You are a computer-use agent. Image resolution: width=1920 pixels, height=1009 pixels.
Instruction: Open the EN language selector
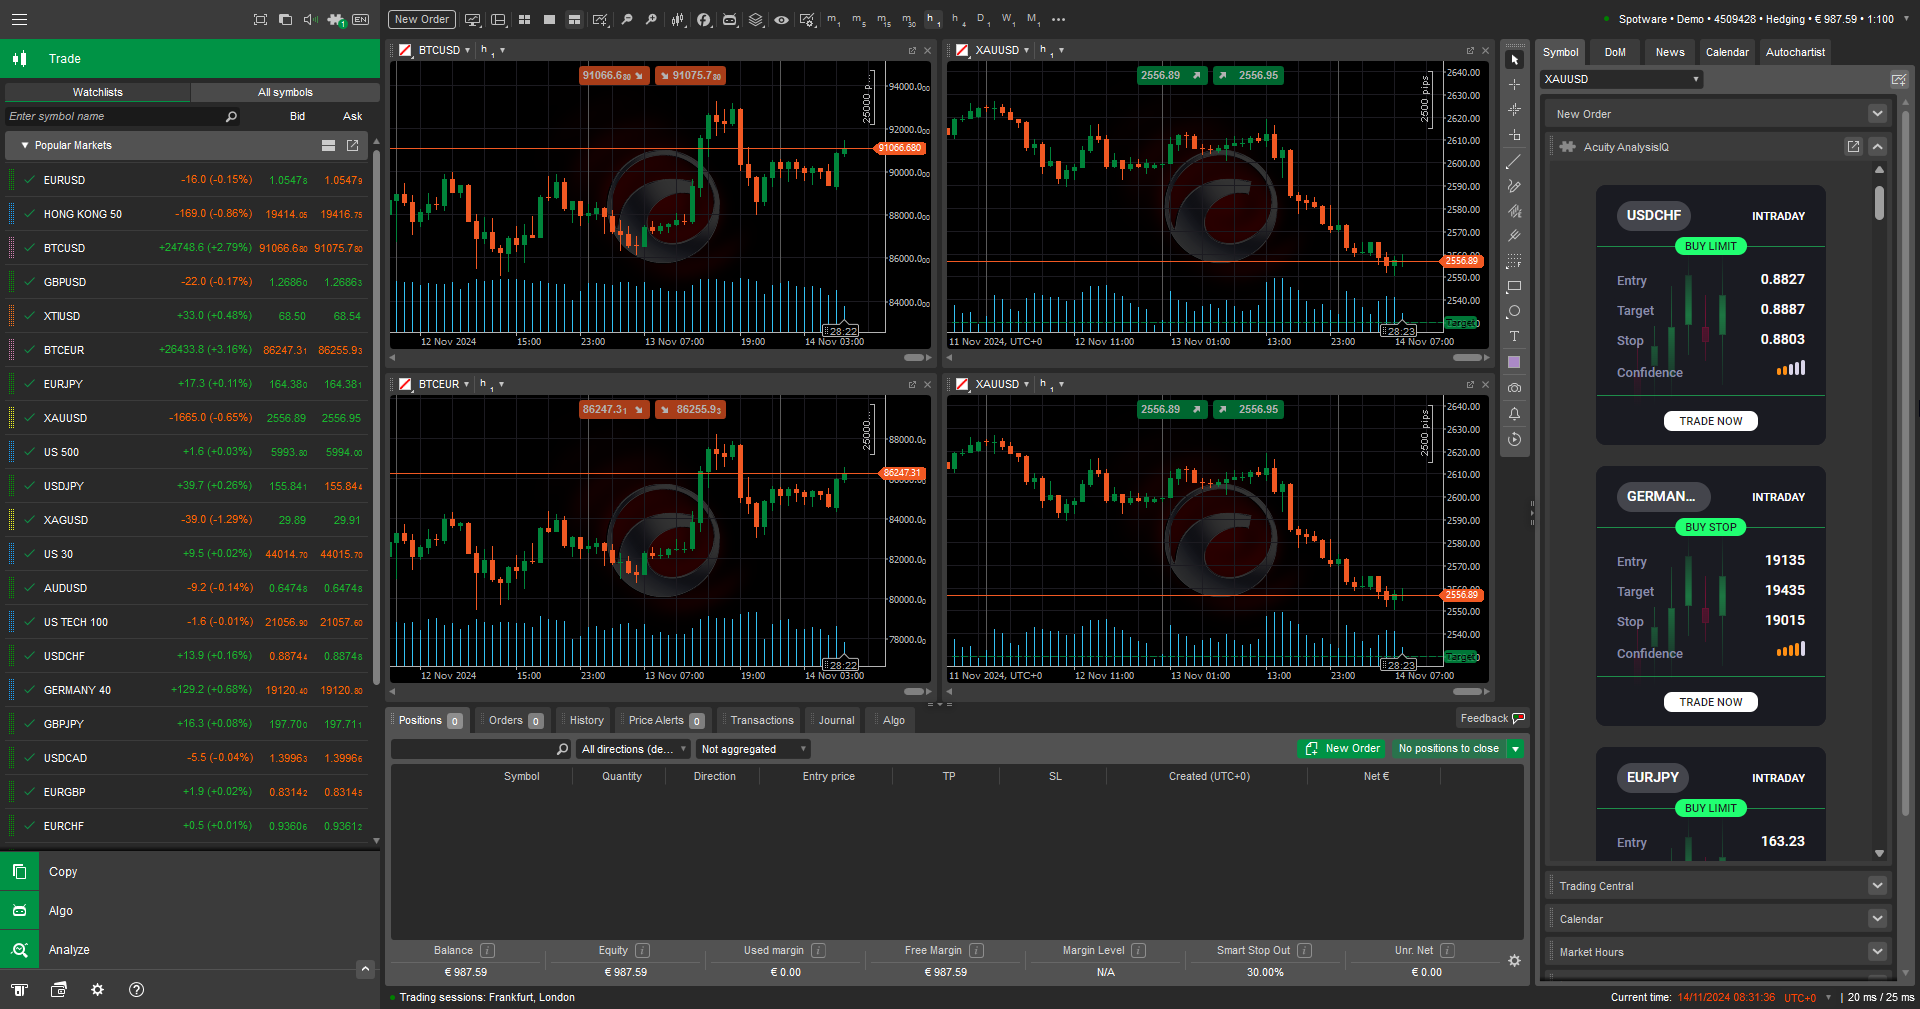[361, 19]
